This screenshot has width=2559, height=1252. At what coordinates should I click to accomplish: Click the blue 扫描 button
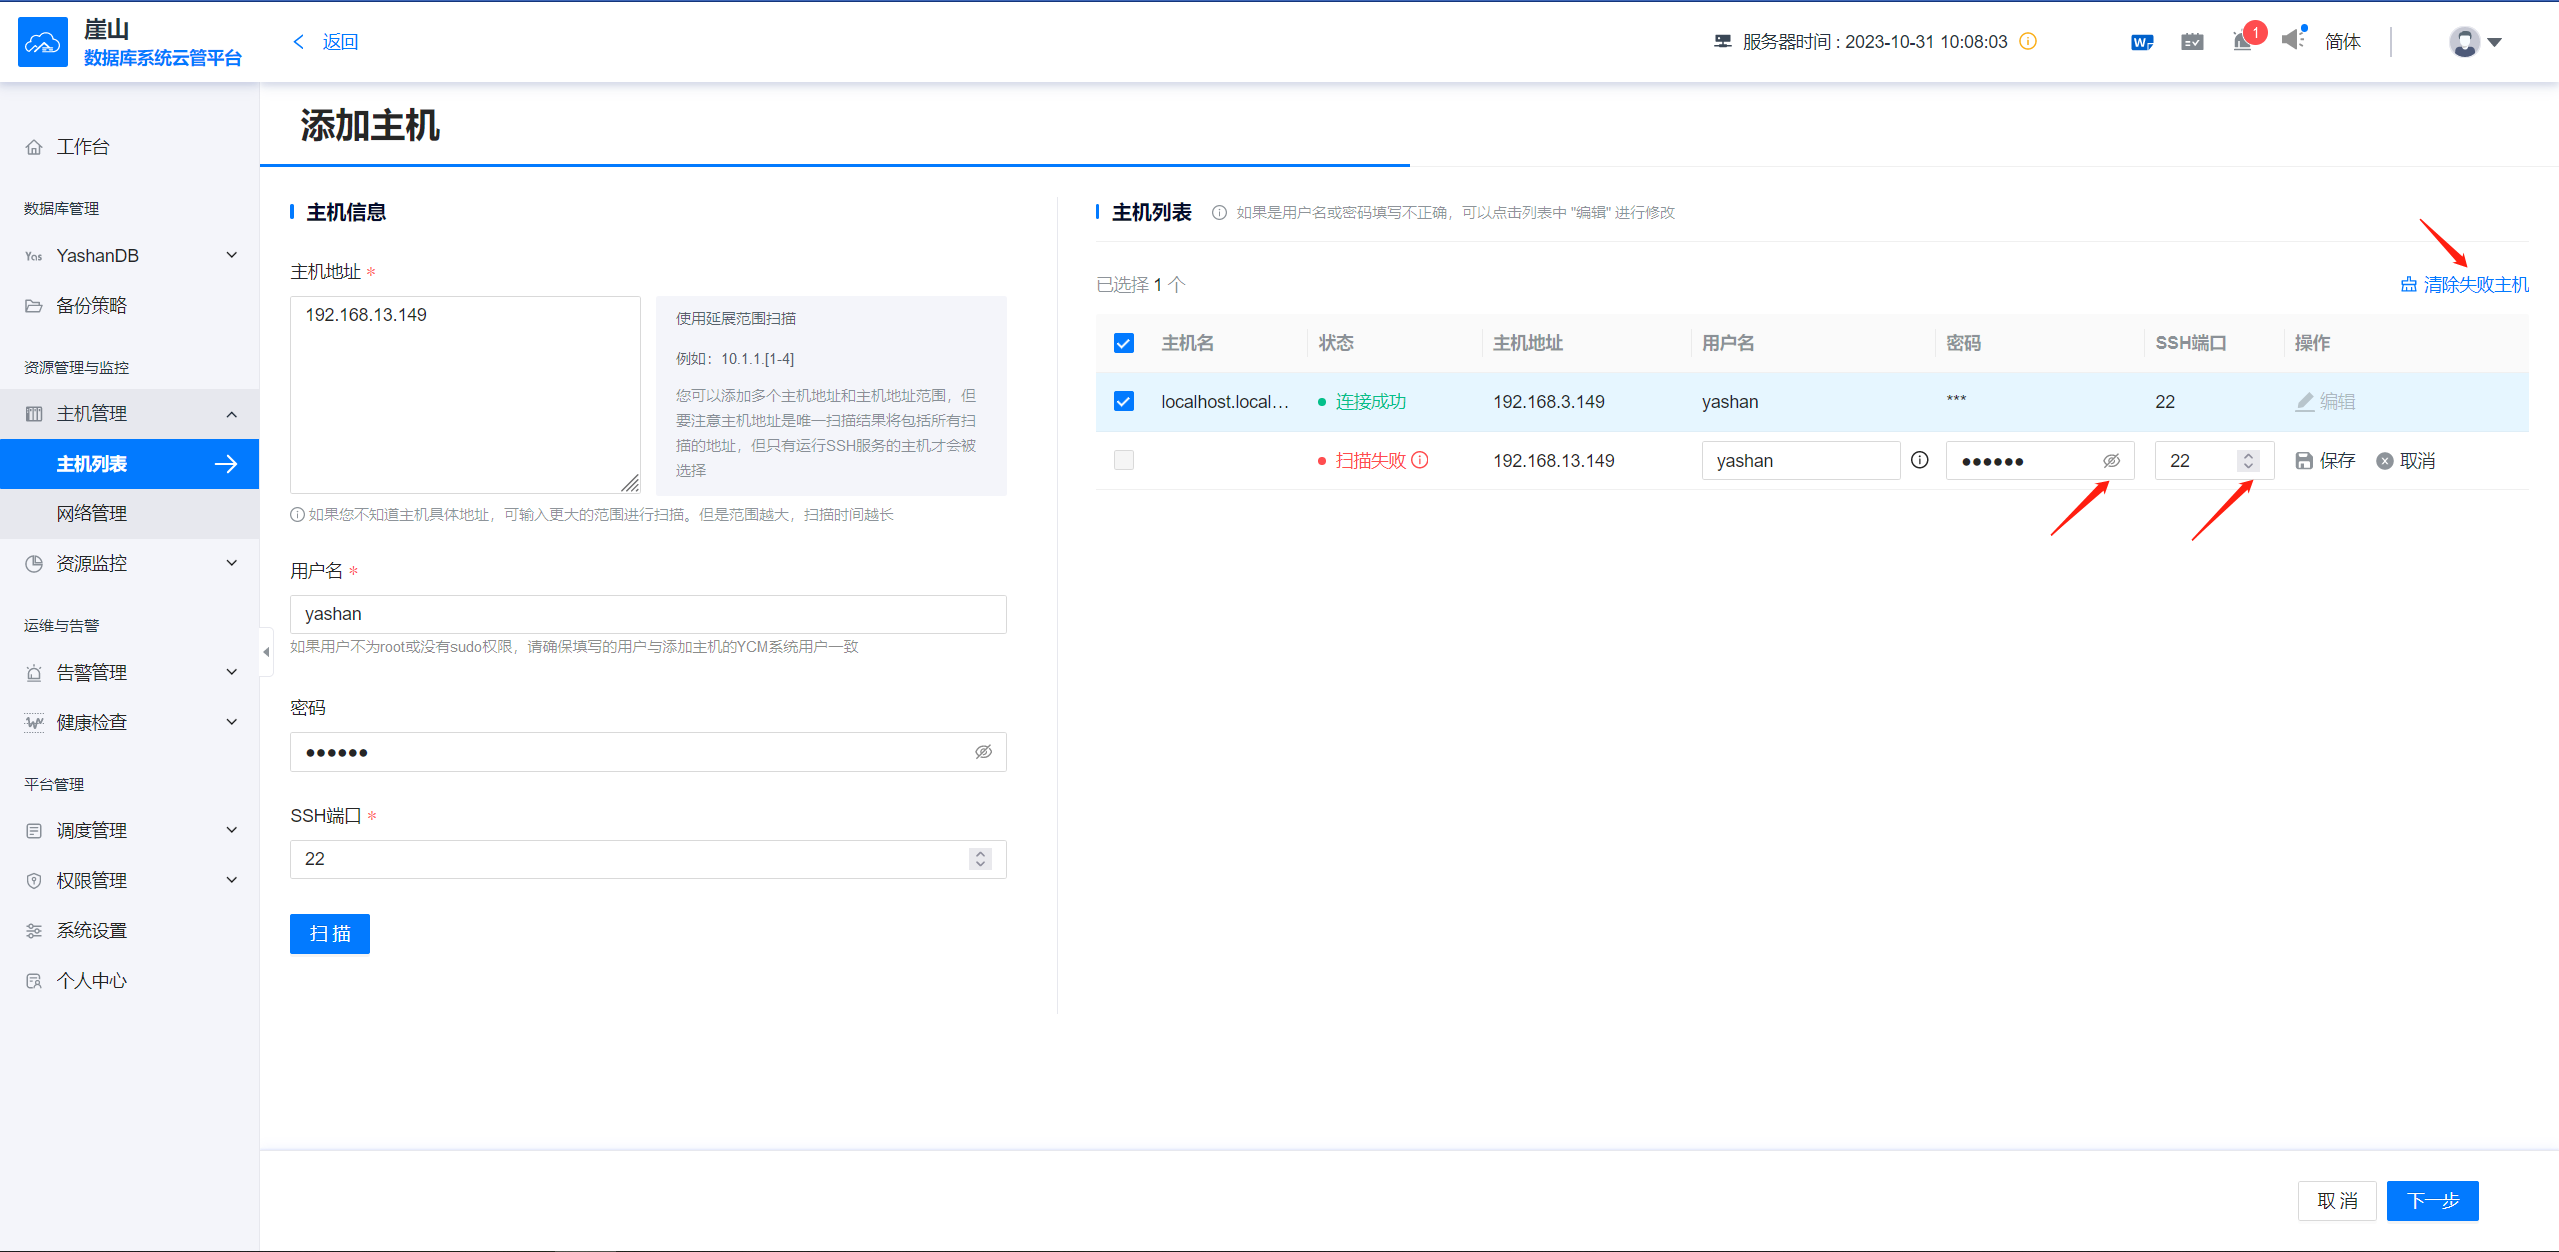pyautogui.click(x=330, y=934)
